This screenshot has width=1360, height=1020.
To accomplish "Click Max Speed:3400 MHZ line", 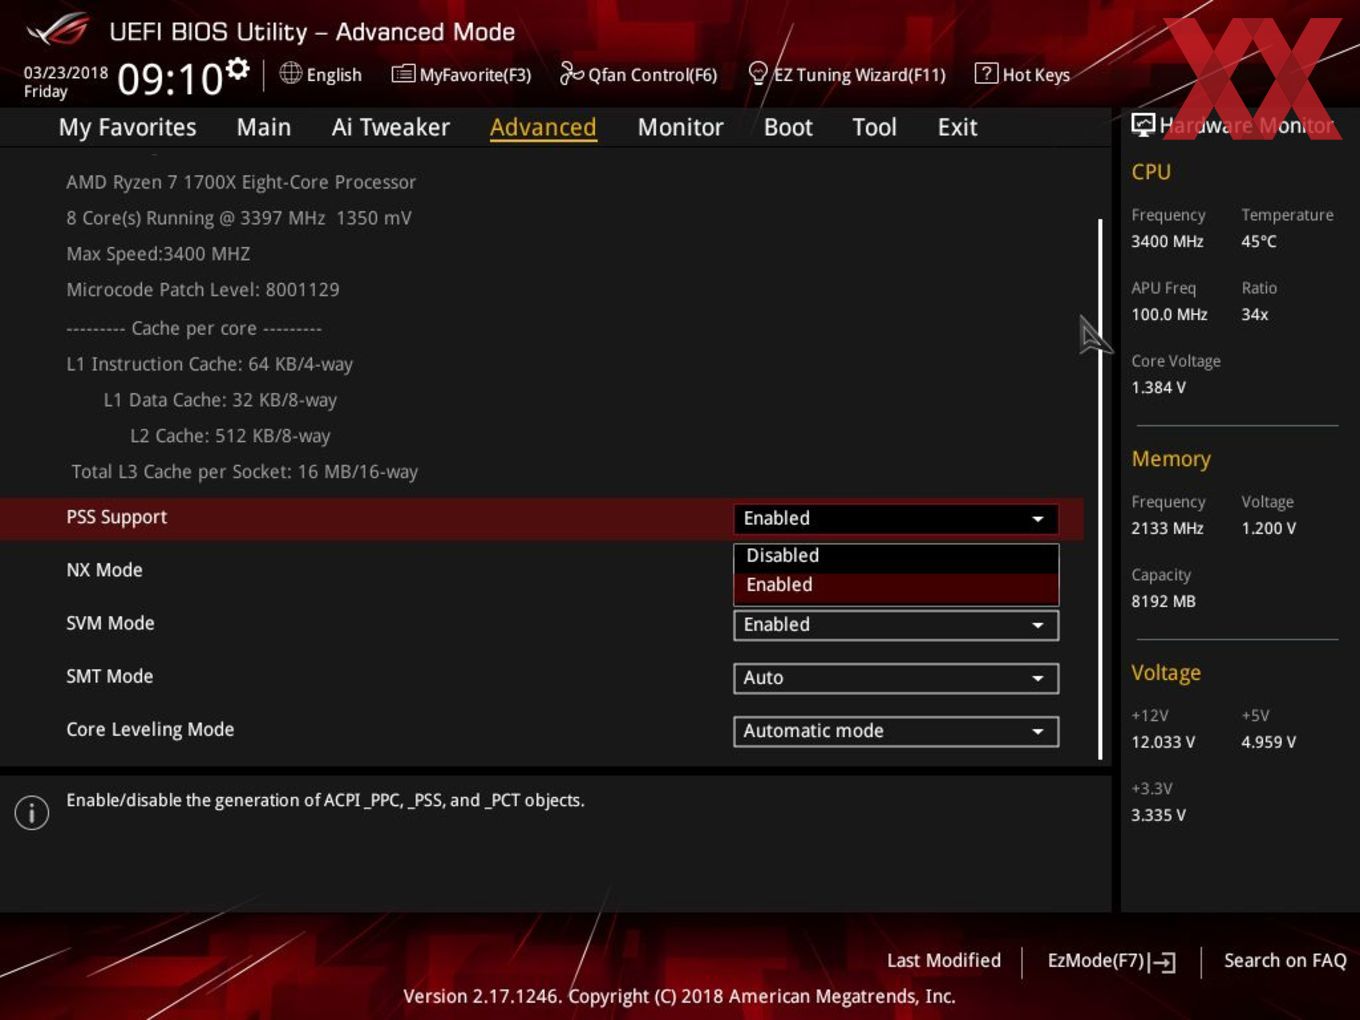I will [158, 254].
